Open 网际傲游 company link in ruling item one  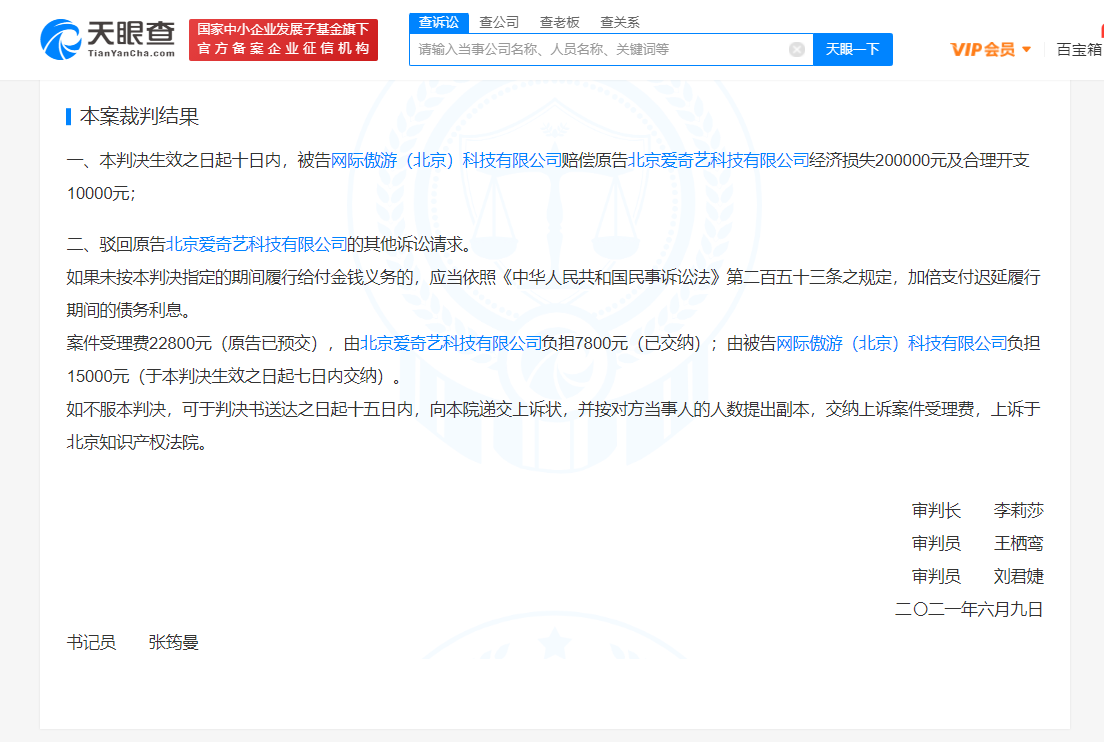[x=446, y=161]
